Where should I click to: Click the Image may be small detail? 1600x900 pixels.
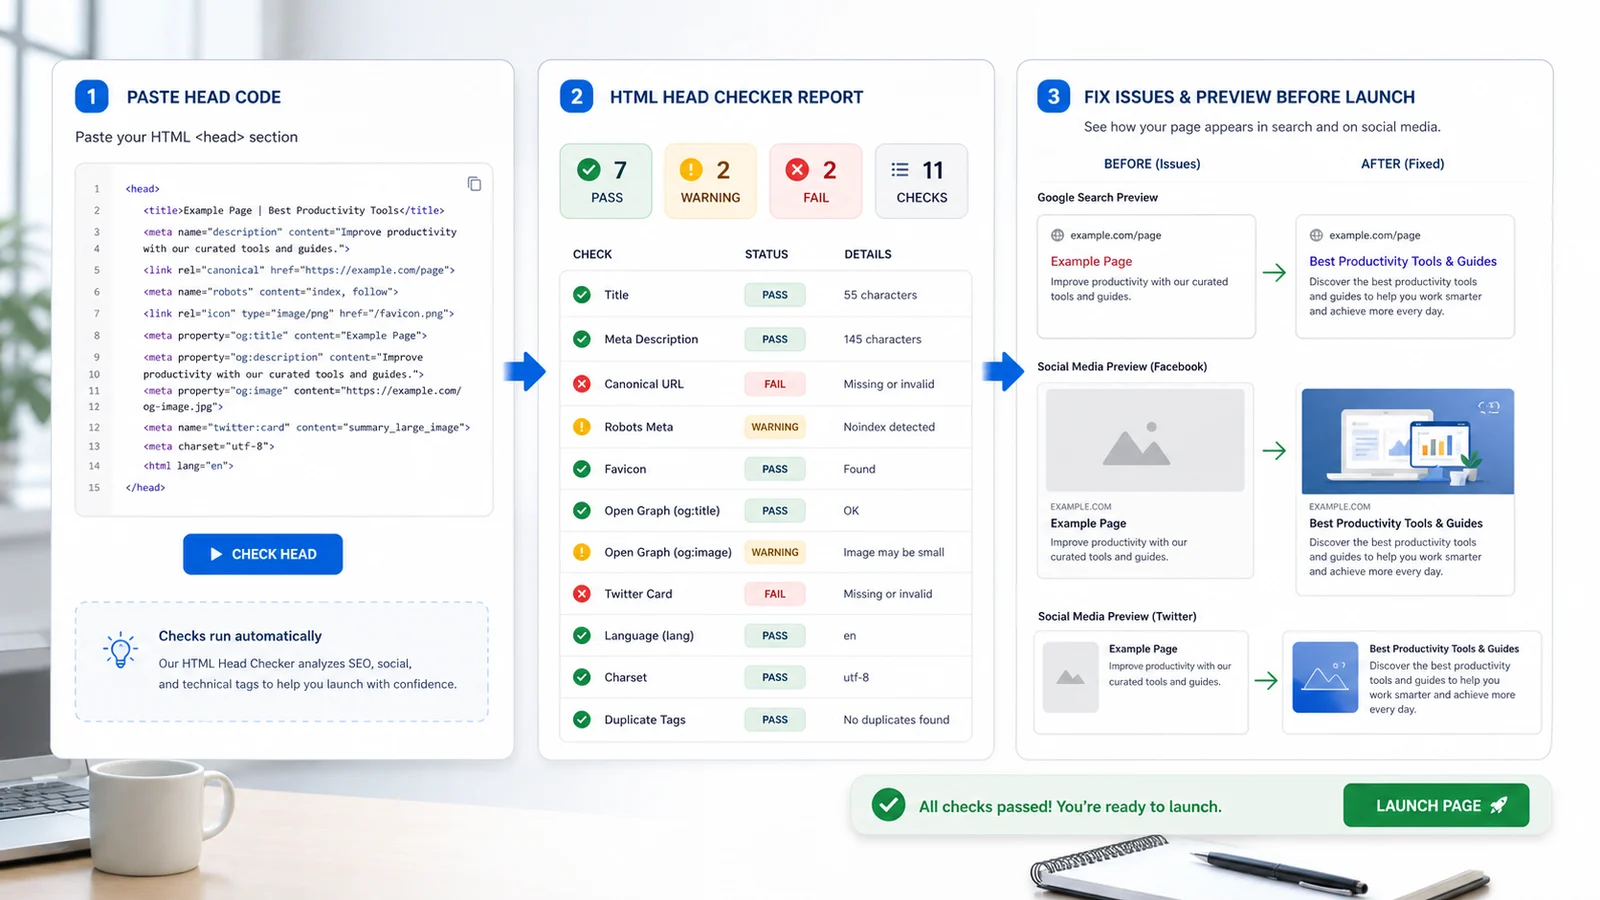point(893,552)
